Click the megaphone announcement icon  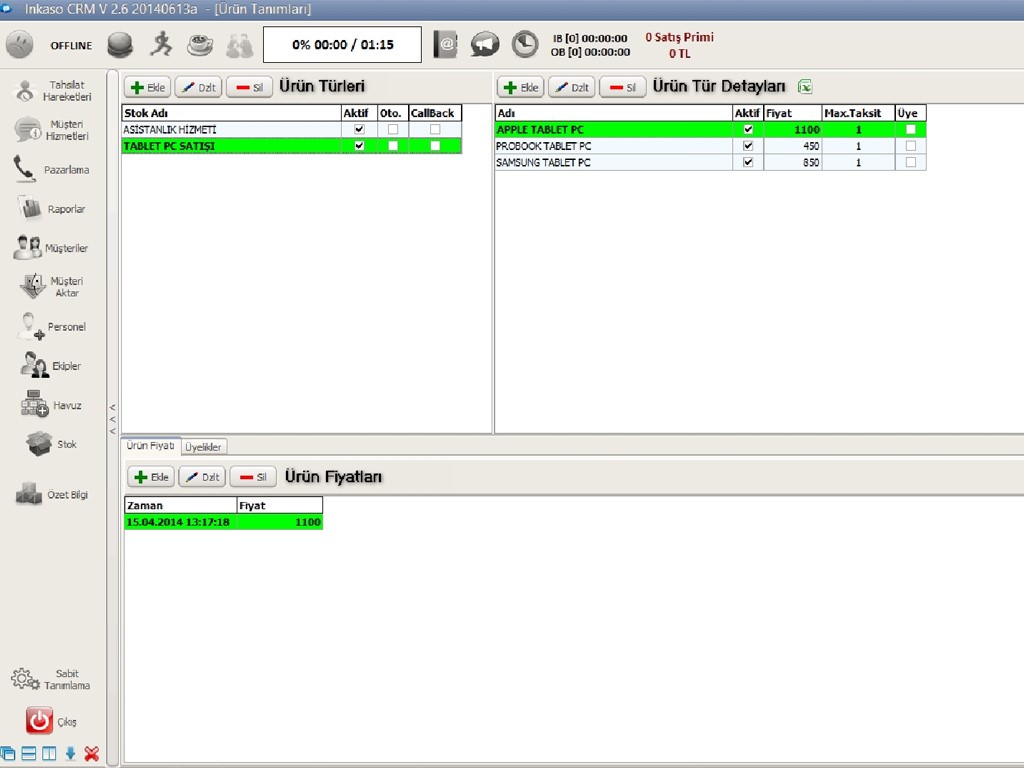(485, 44)
